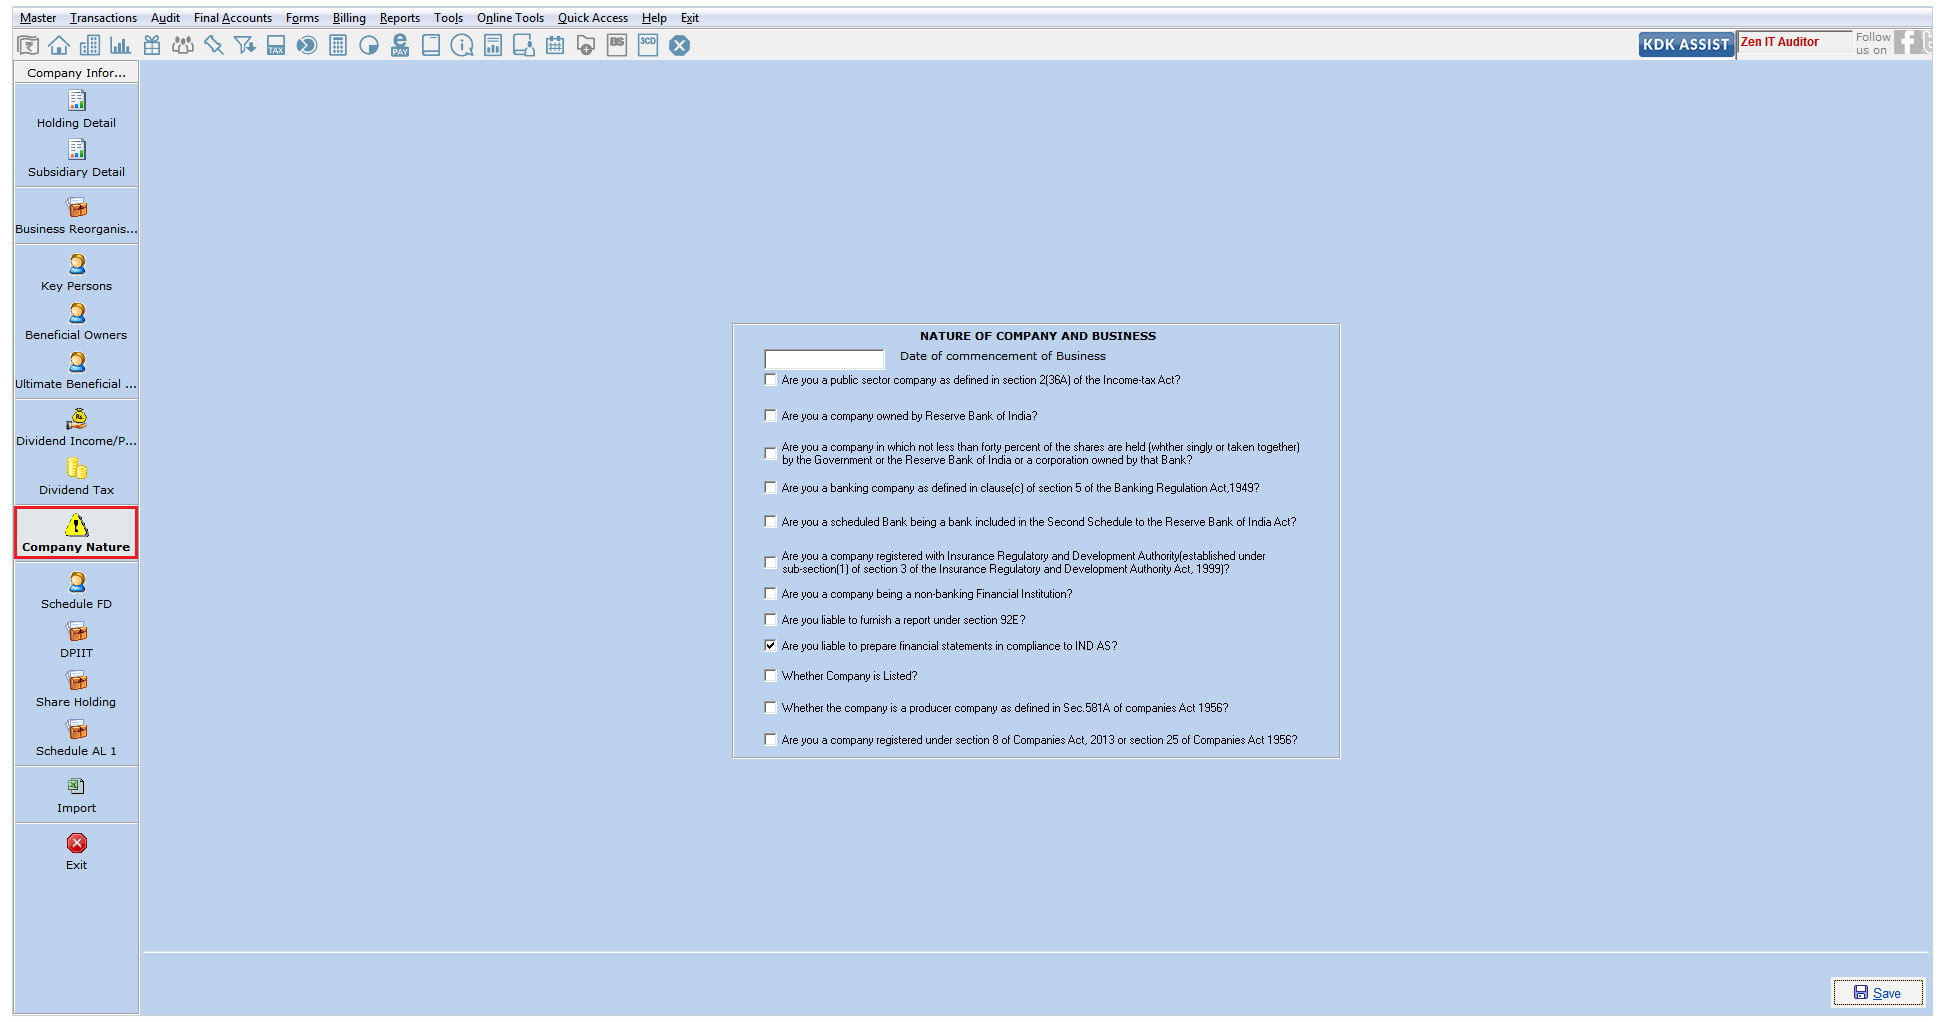Tick the section 92E report checkbox
1945x1022 pixels.
point(770,620)
